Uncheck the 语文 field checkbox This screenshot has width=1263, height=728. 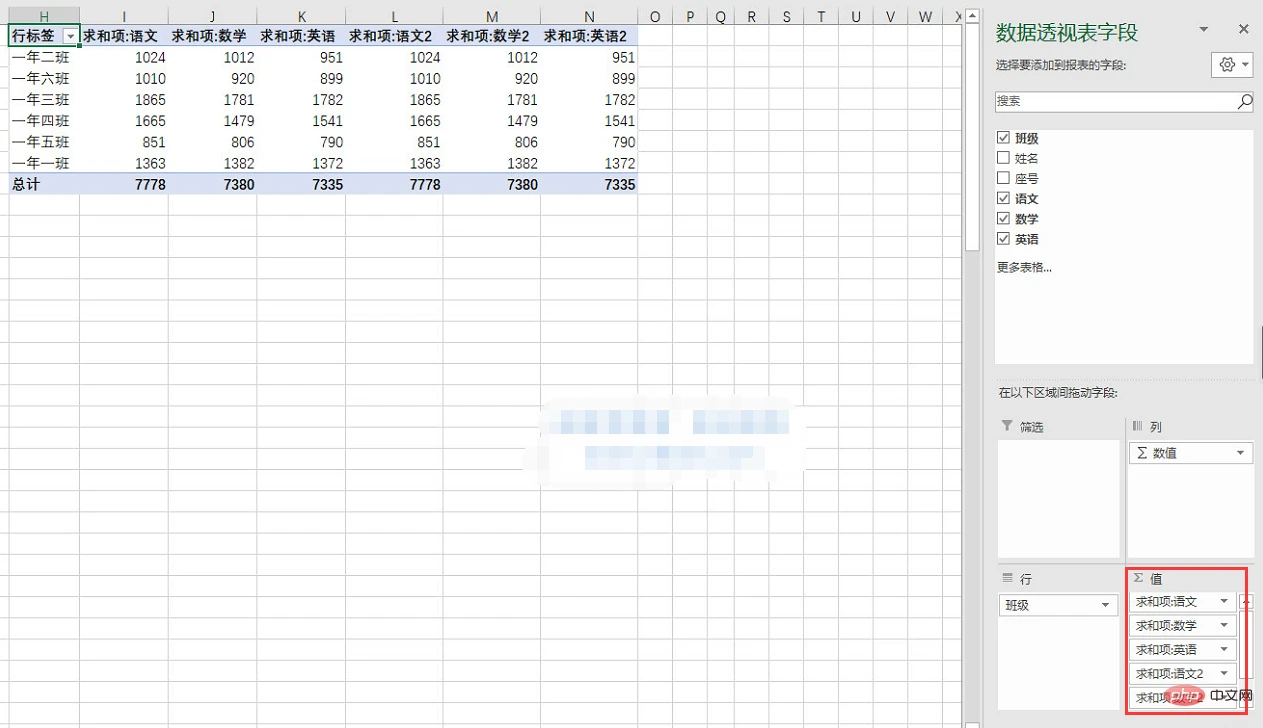(1003, 199)
